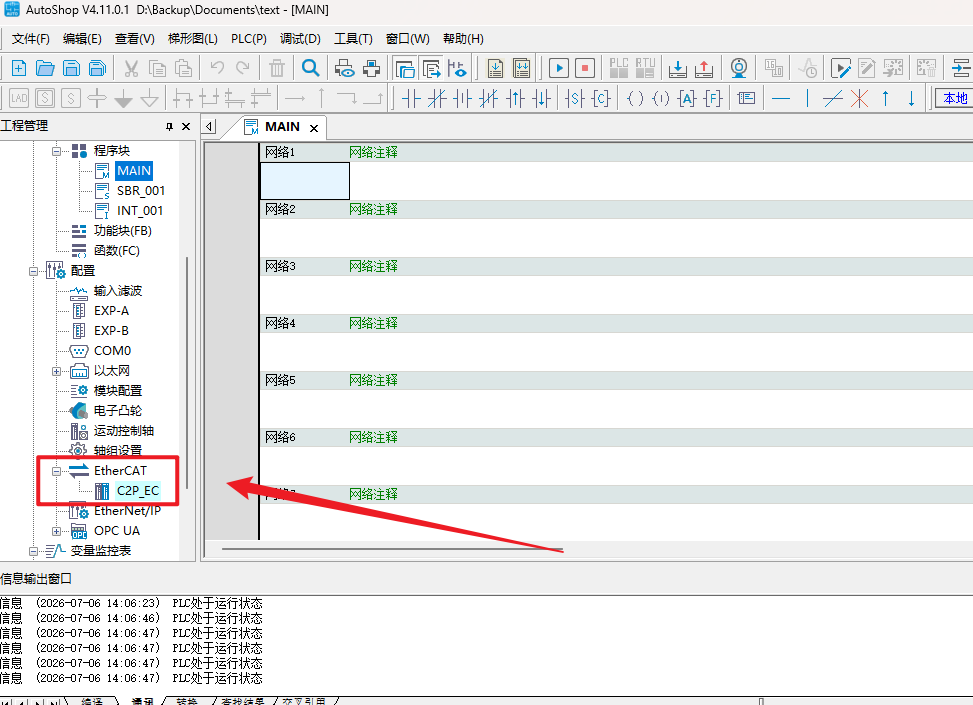Open the 梯形图(L) menu
This screenshot has height=705, width=973.
pyautogui.click(x=192, y=38)
